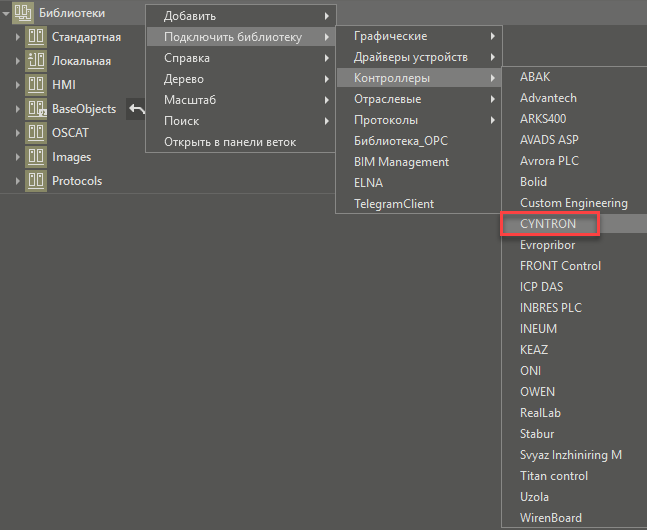The height and width of the screenshot is (530, 647).
Task: Select the Protocols tree item label
Action: pos(77,181)
